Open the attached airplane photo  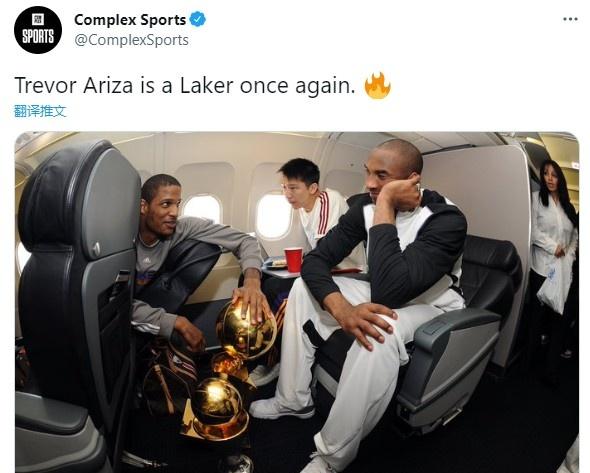(x=297, y=302)
